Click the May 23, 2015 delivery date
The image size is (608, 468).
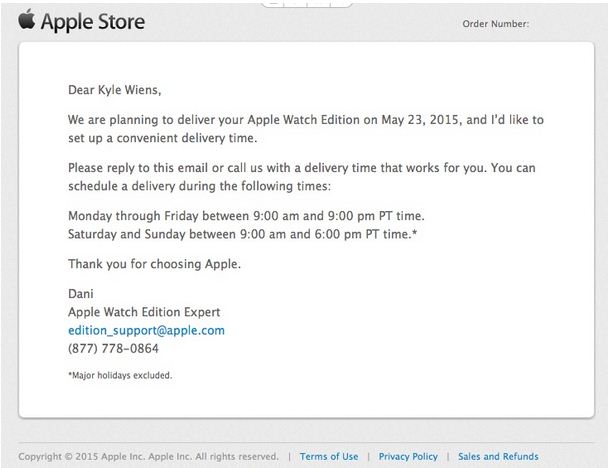[x=421, y=120]
